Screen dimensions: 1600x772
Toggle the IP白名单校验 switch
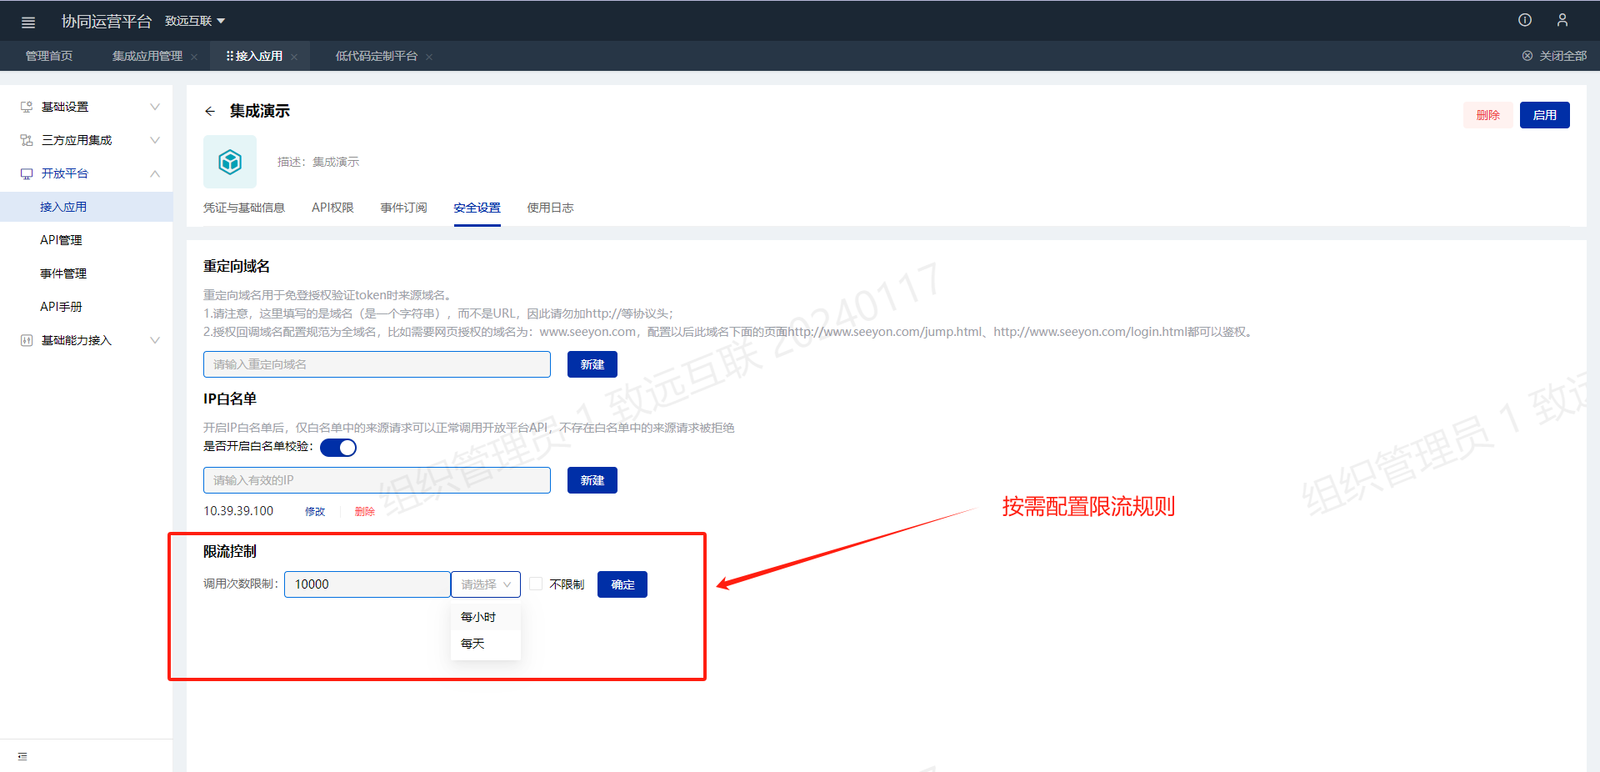tap(338, 447)
